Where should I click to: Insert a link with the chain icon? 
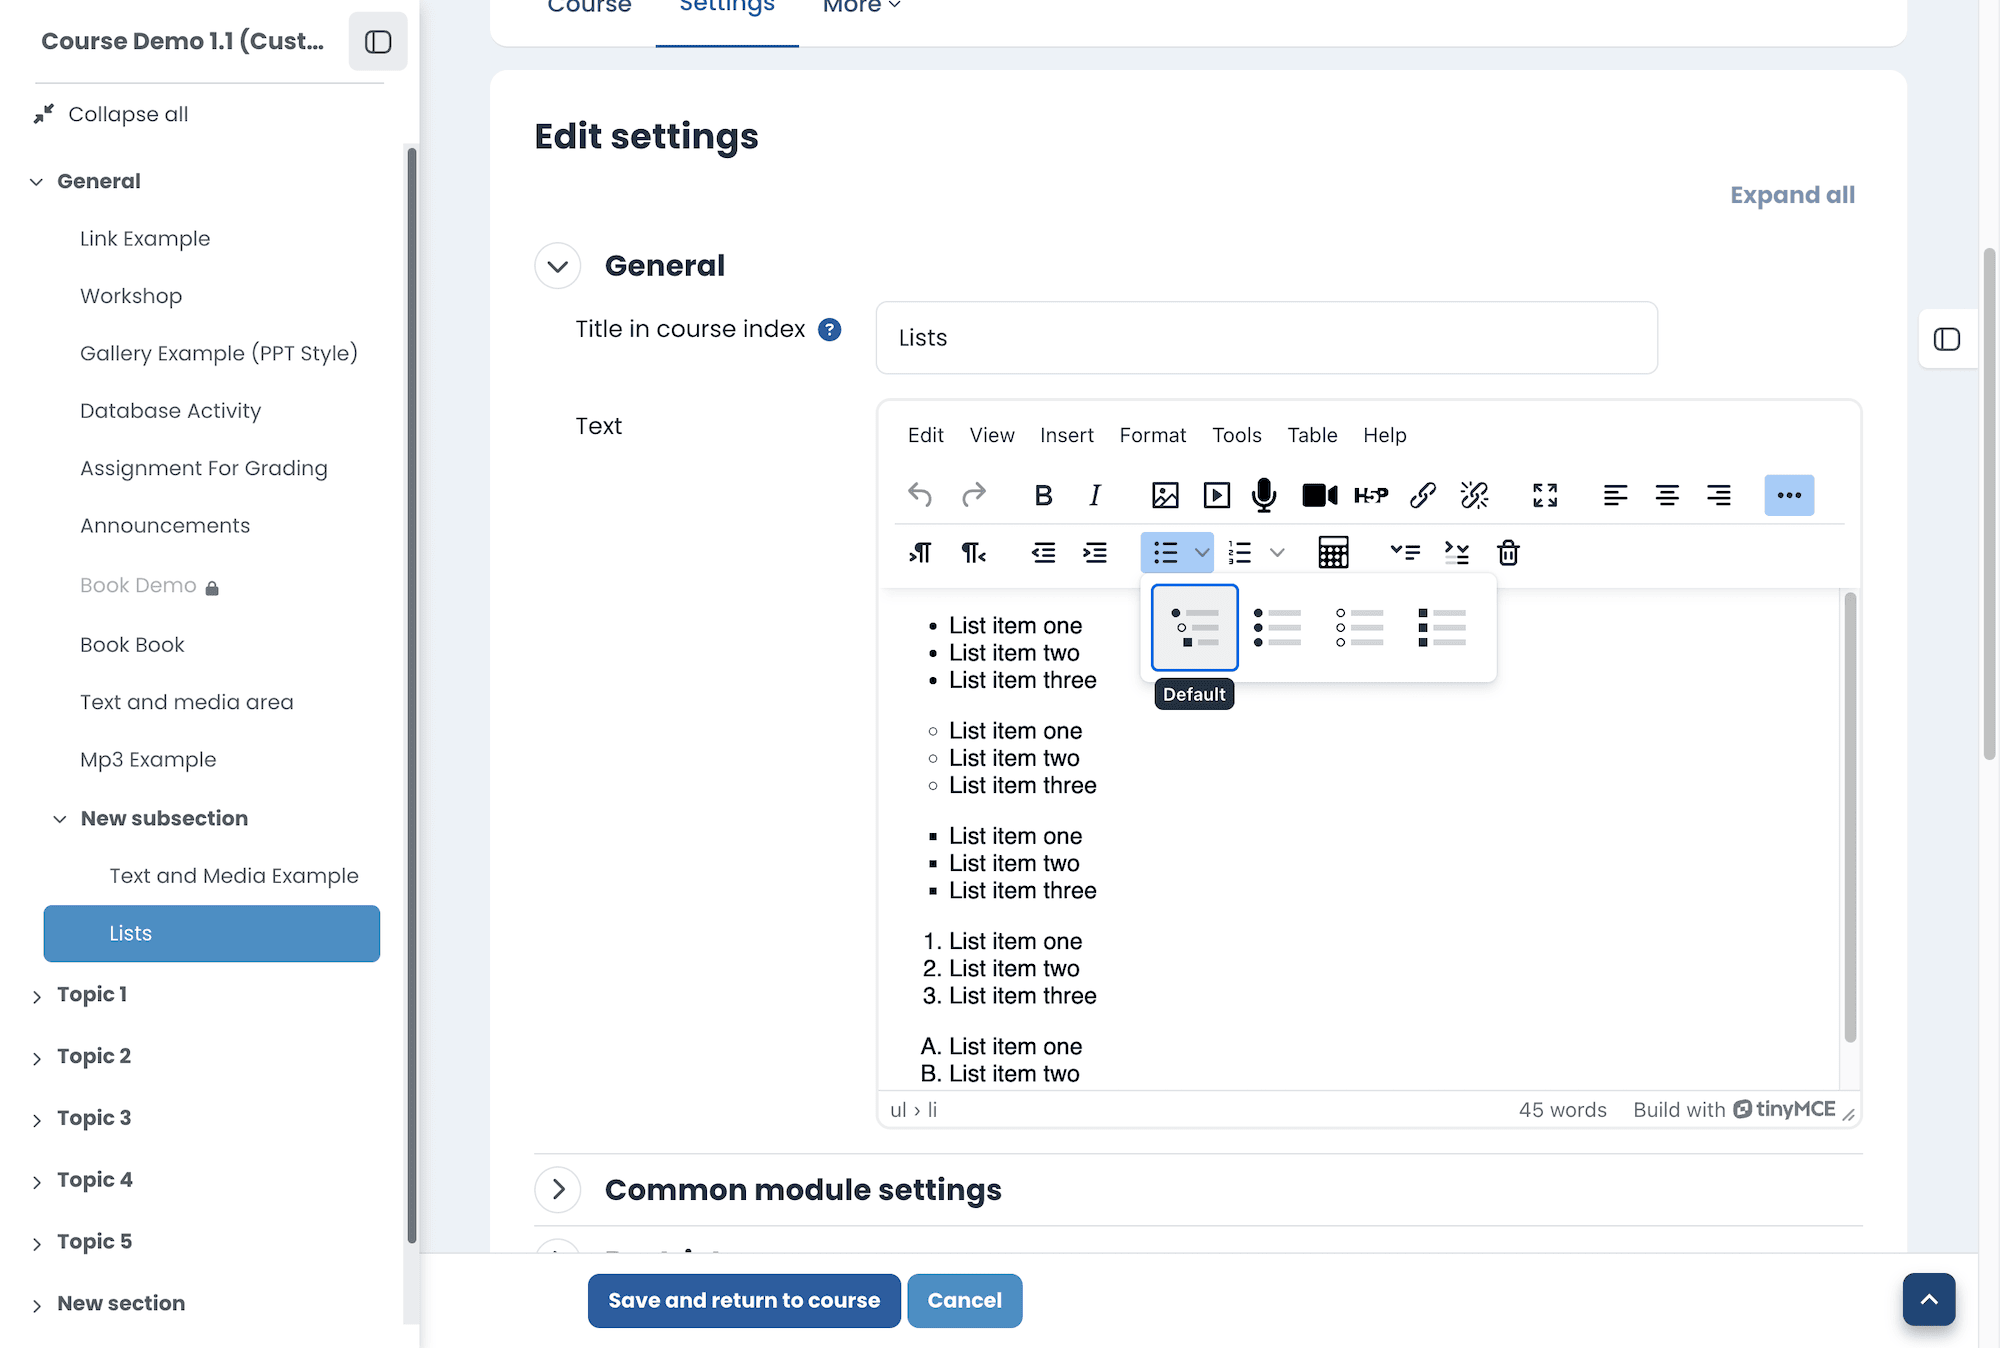(x=1423, y=495)
